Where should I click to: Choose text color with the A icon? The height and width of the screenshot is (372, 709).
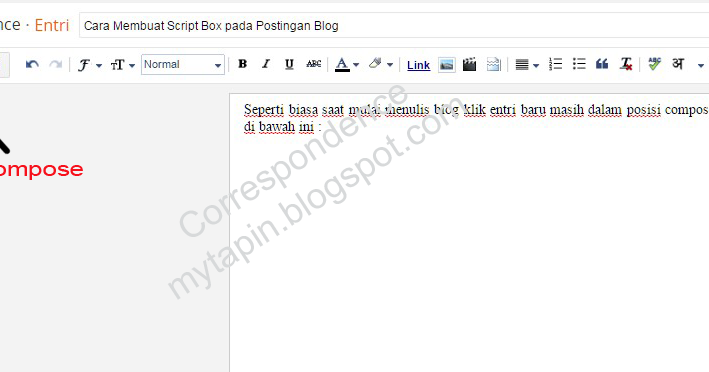pyautogui.click(x=342, y=65)
